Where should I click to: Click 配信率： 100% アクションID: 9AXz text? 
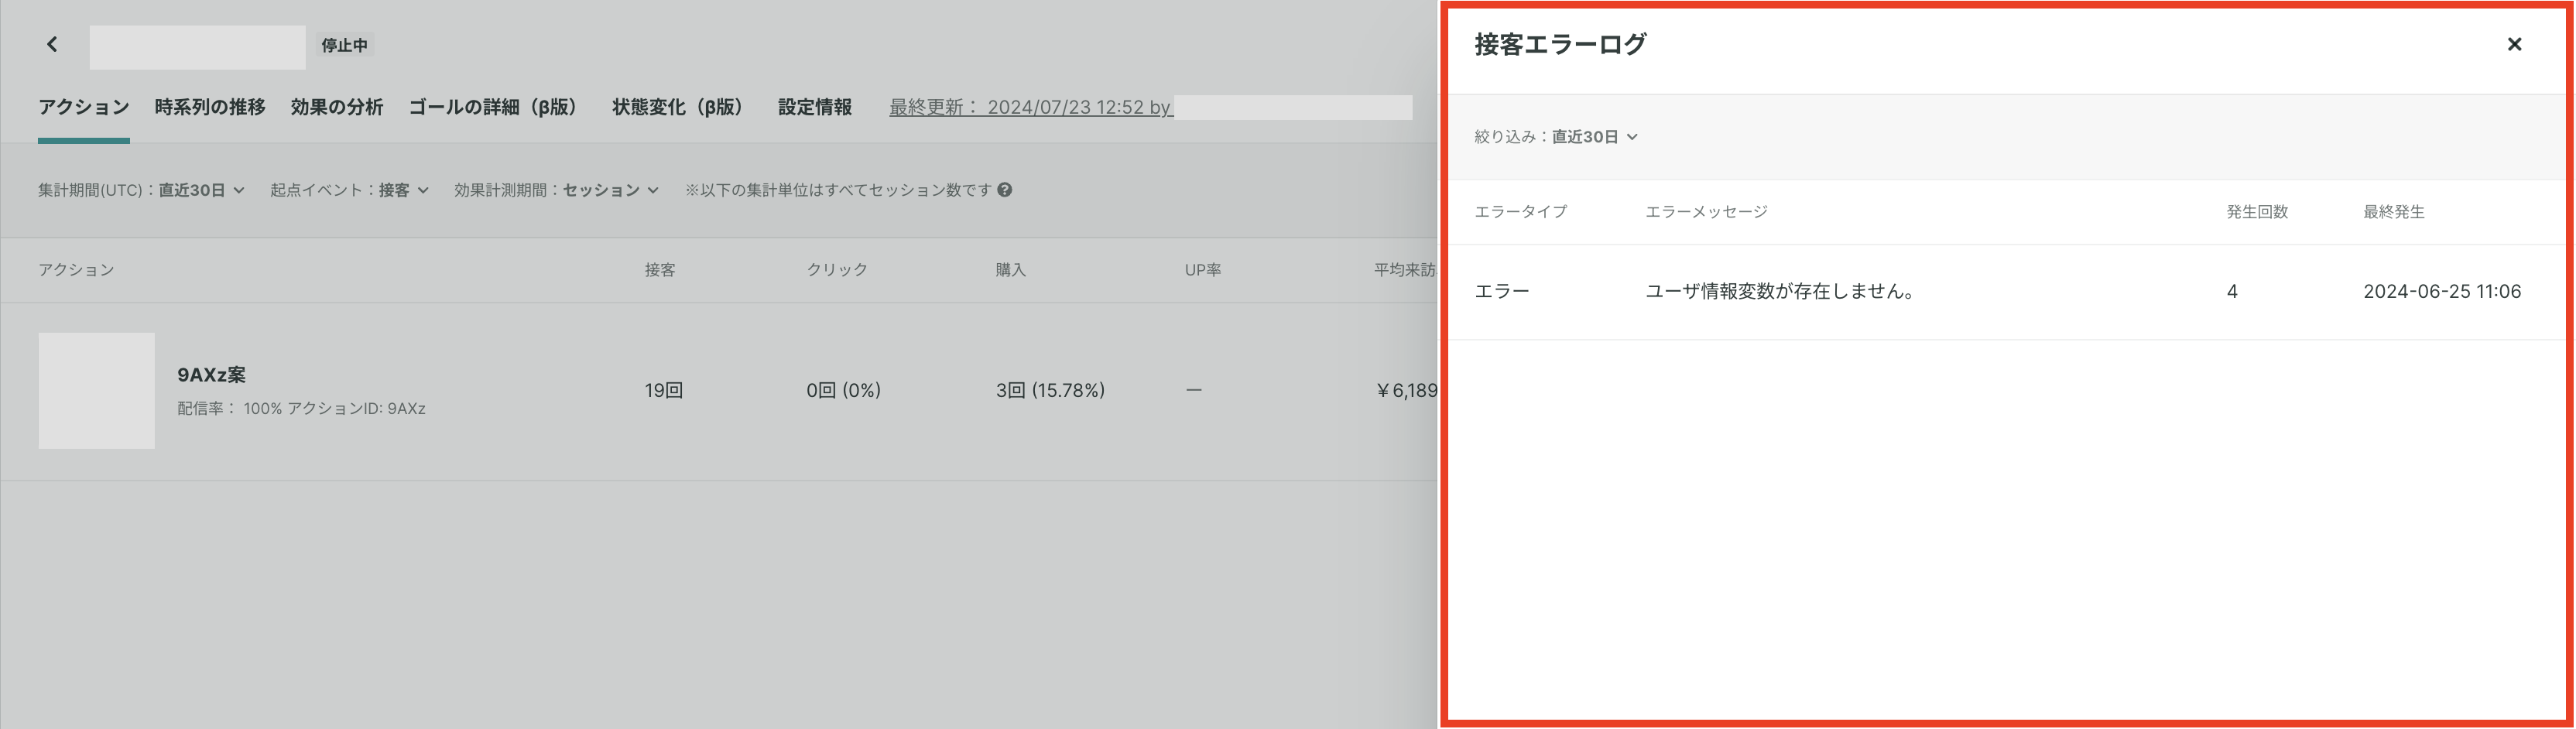pos(301,409)
